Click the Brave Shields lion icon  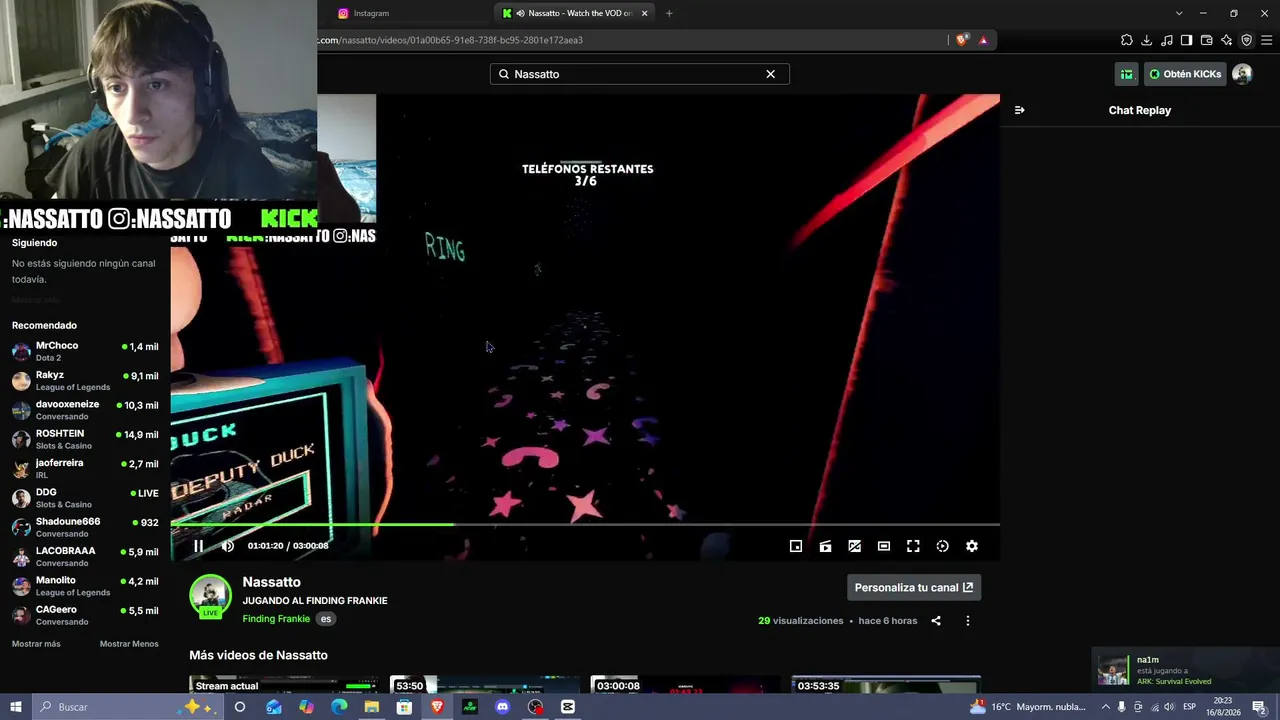click(x=962, y=40)
